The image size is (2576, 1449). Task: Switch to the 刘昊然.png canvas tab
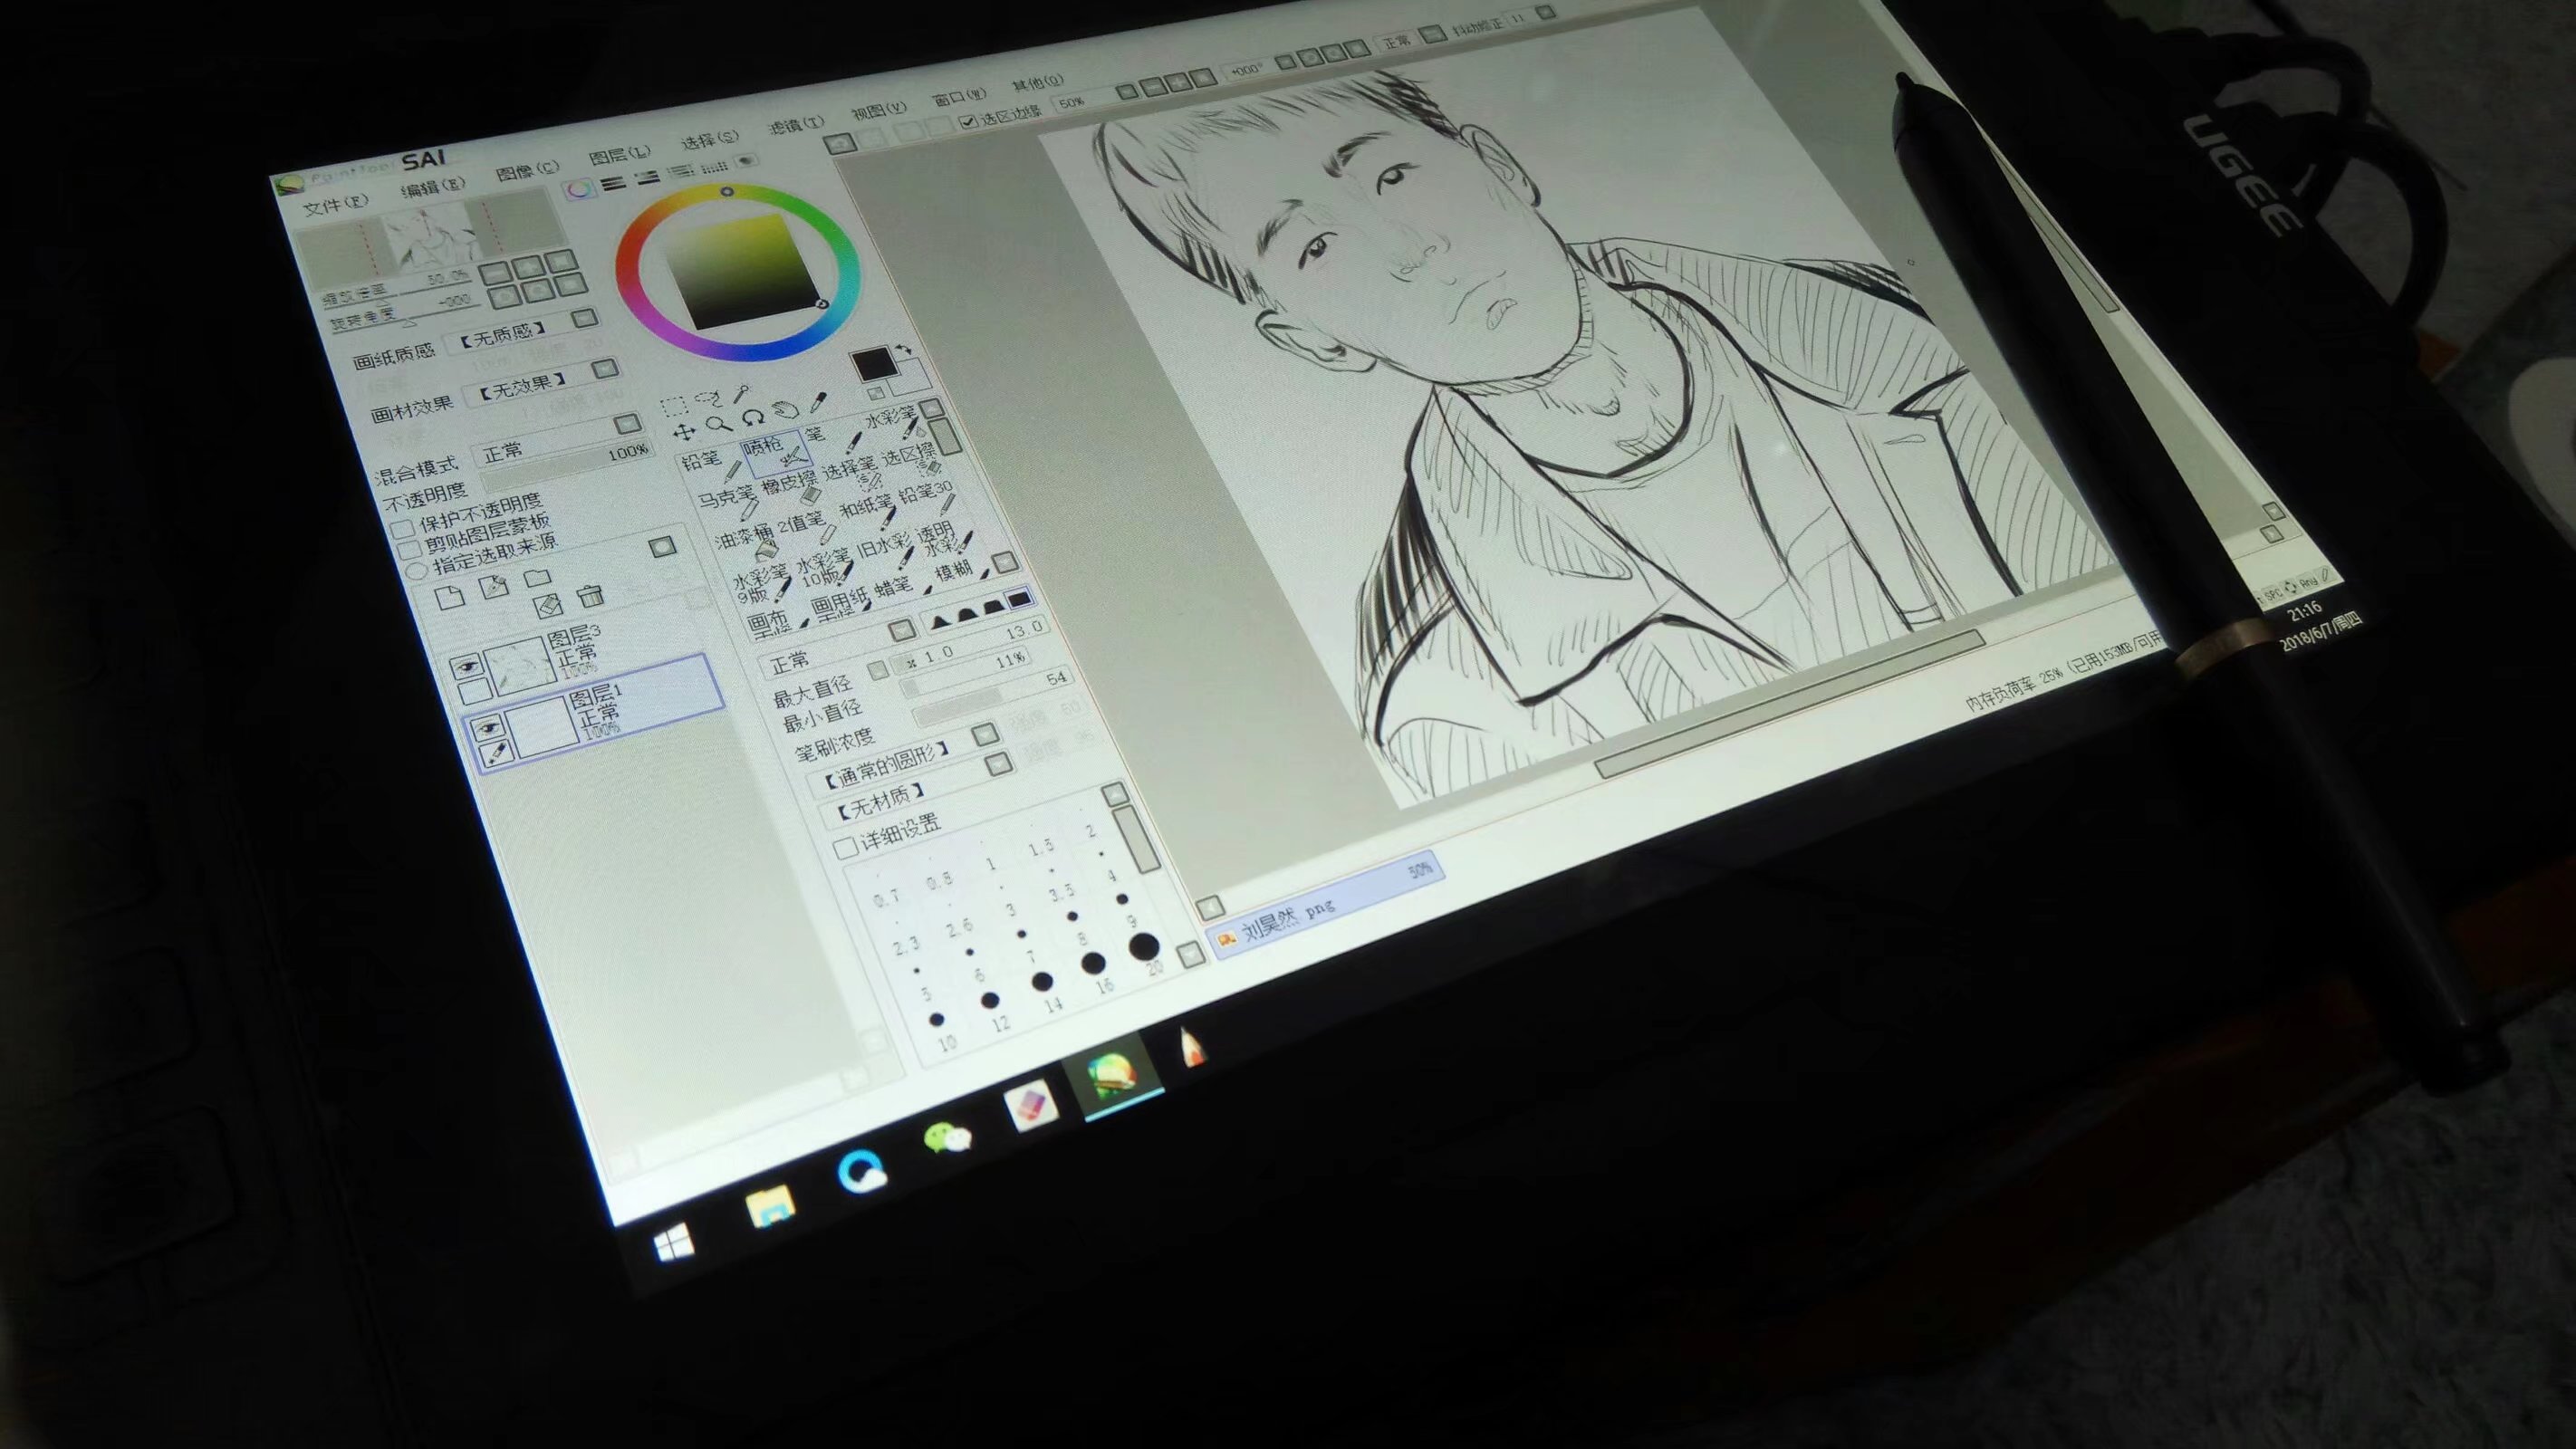1289,920
